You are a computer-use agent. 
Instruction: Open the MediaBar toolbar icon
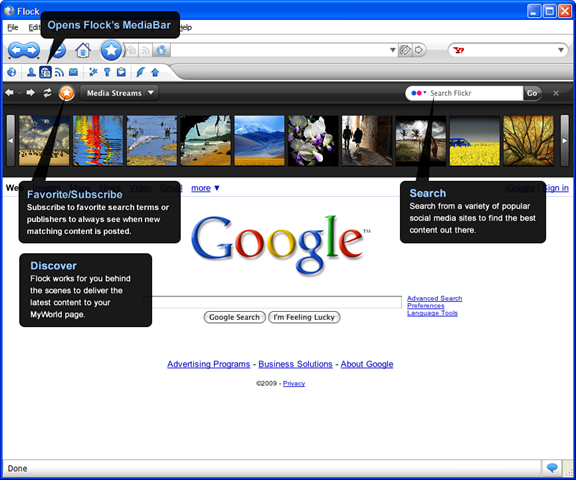pyautogui.click(x=46, y=72)
